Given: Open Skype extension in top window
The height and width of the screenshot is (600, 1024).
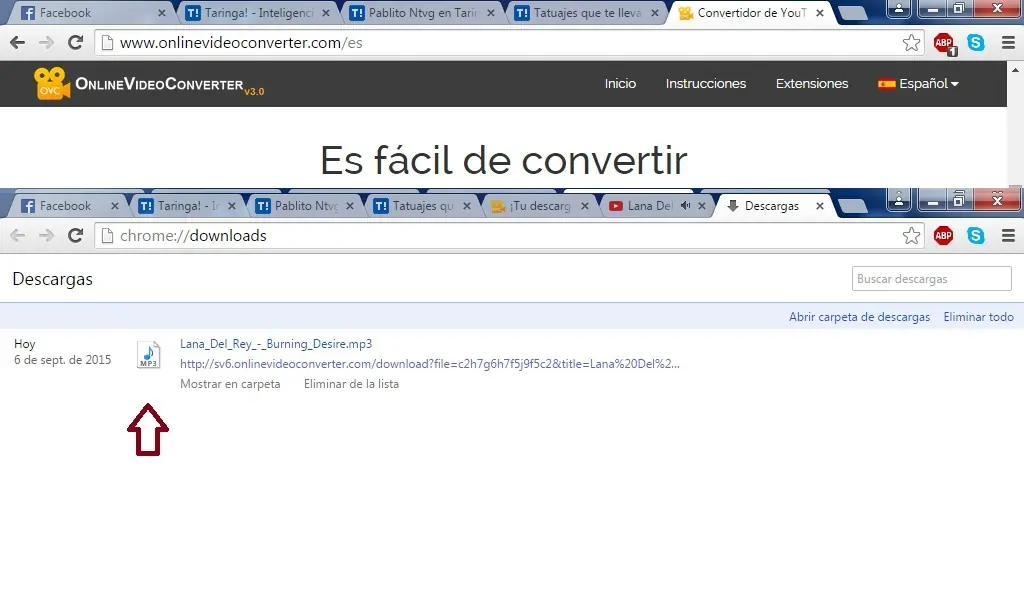Looking at the screenshot, I should click(976, 43).
